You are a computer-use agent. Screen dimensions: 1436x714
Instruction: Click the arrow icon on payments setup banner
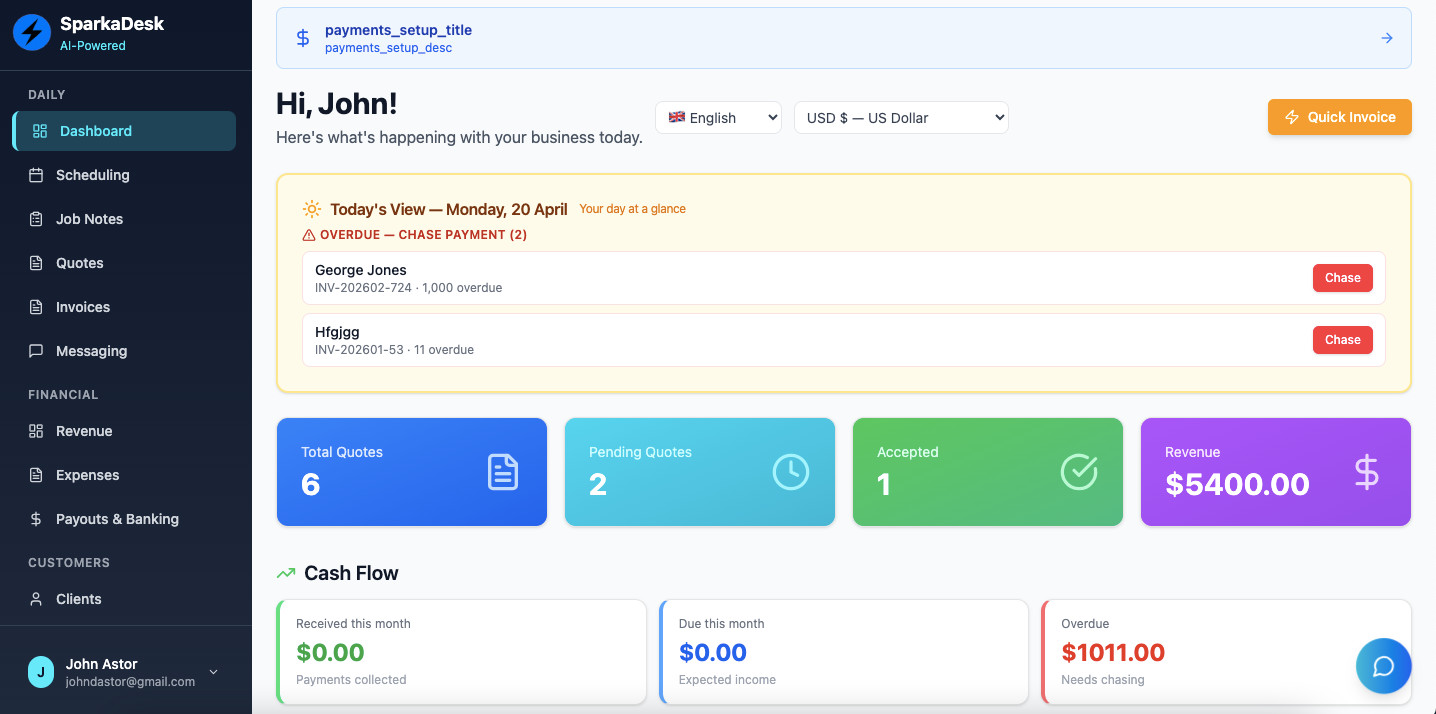[1387, 38]
